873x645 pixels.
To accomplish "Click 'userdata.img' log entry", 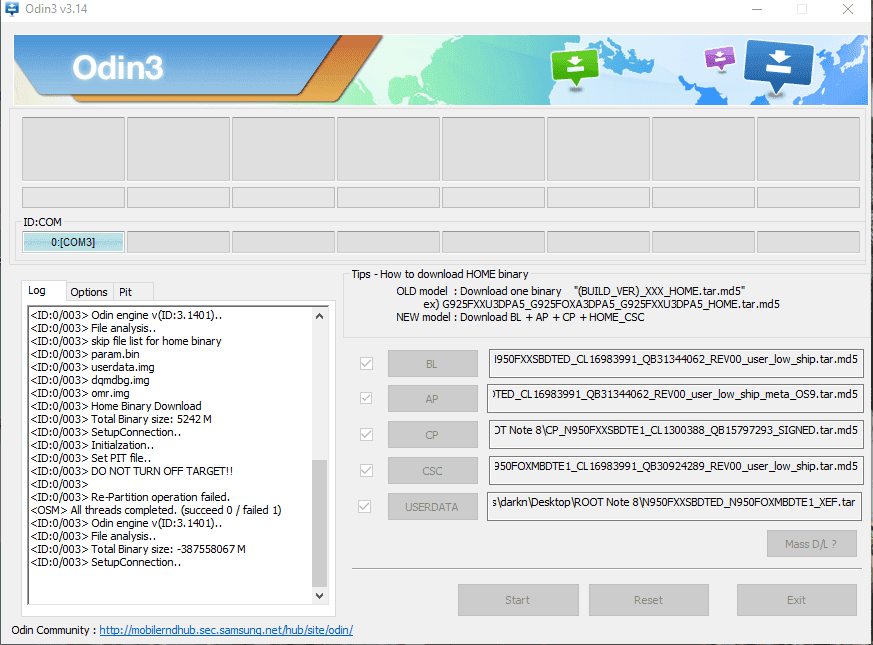I will [92, 367].
